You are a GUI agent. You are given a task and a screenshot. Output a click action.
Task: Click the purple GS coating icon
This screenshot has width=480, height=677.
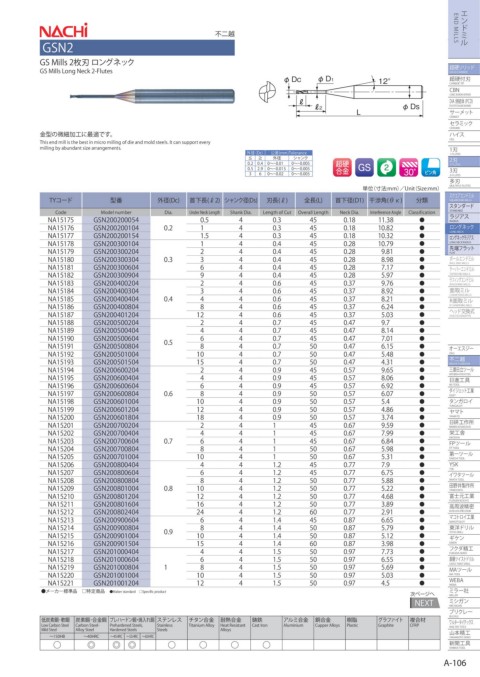pos(364,167)
